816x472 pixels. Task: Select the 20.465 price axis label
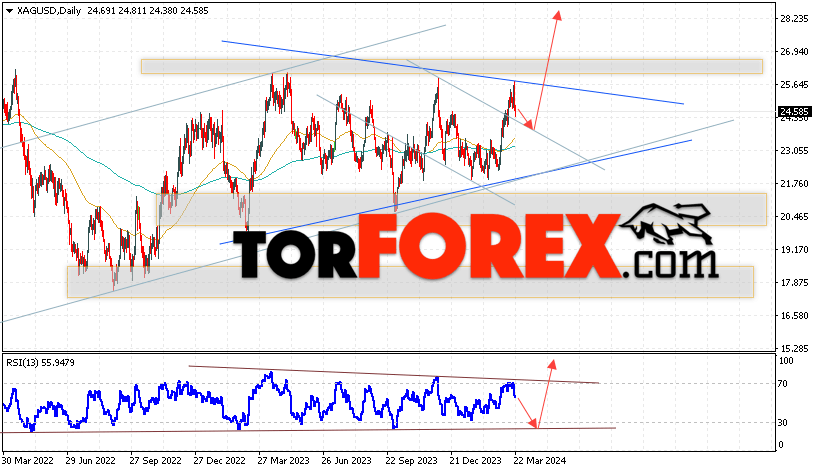(x=795, y=216)
